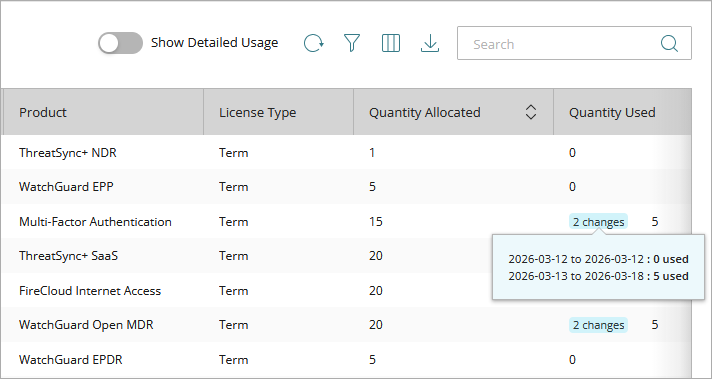Select the WatchGuard Open MDR product
This screenshot has width=712, height=379.
[86, 325]
